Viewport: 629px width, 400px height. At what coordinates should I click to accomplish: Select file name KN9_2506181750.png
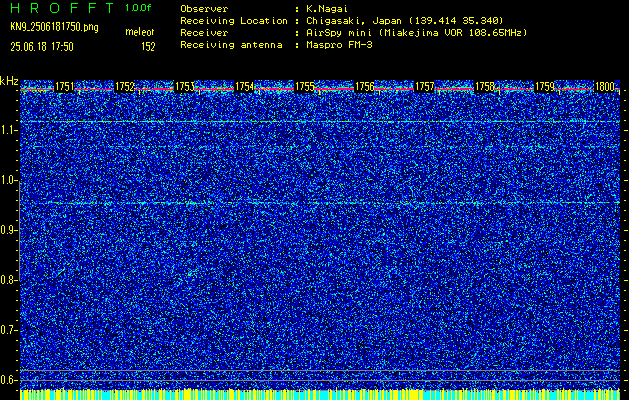[54, 27]
